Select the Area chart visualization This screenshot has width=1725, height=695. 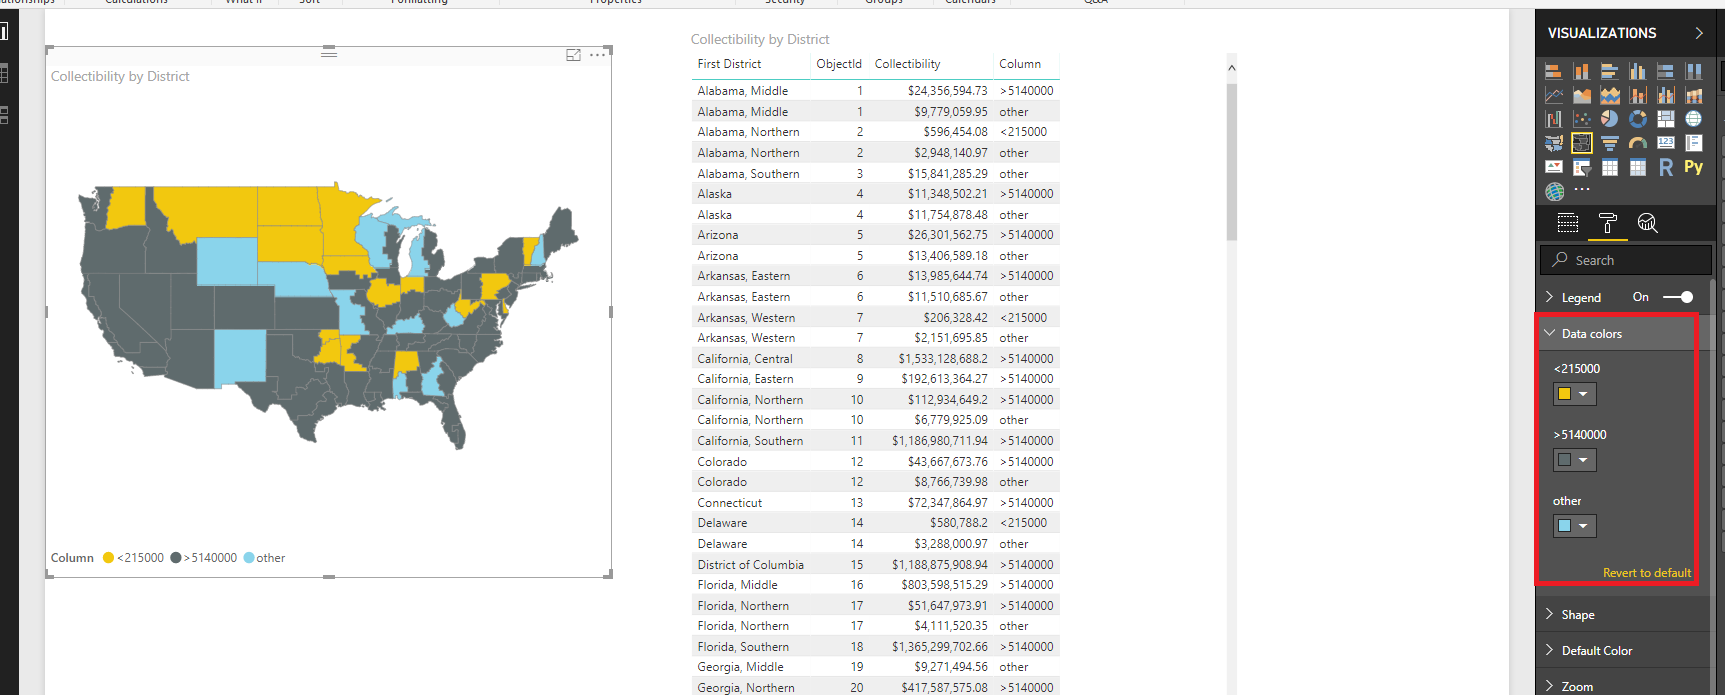[x=1581, y=95]
